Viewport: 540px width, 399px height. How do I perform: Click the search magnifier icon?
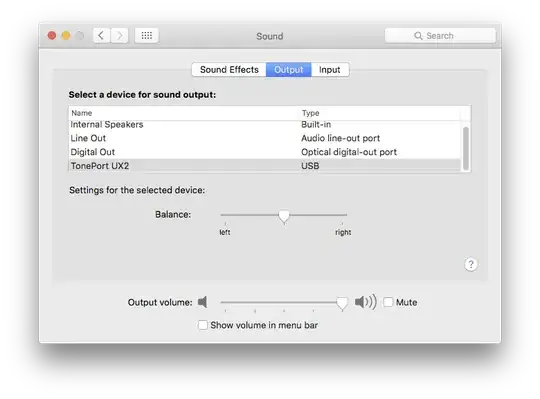(418, 36)
